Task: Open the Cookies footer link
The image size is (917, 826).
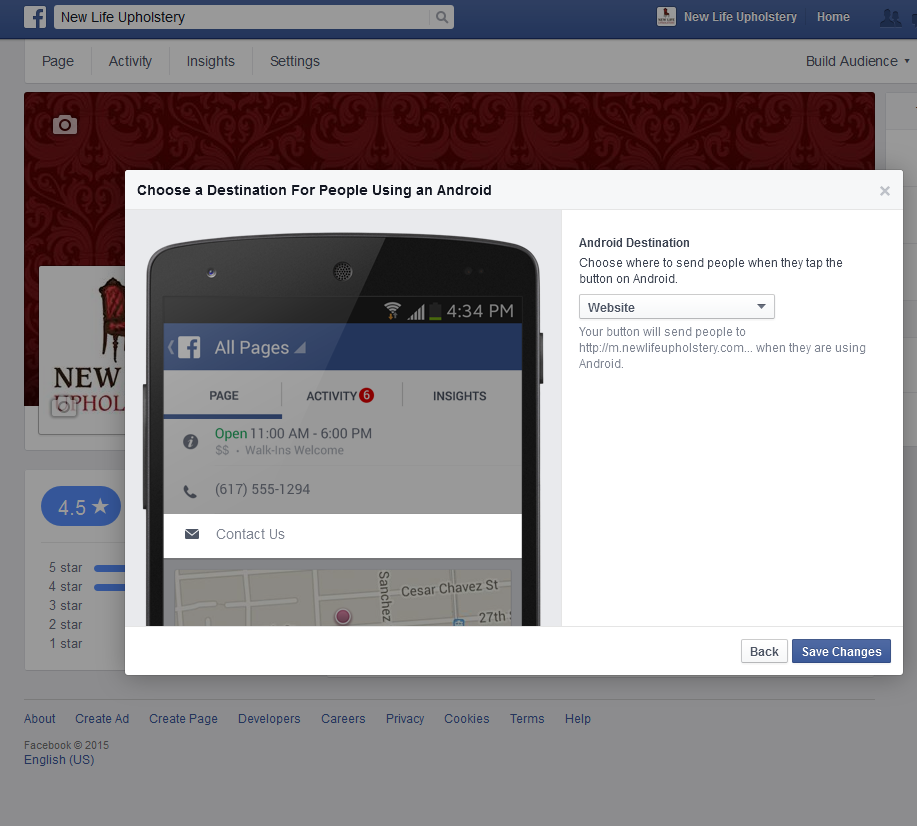Action: (x=466, y=719)
